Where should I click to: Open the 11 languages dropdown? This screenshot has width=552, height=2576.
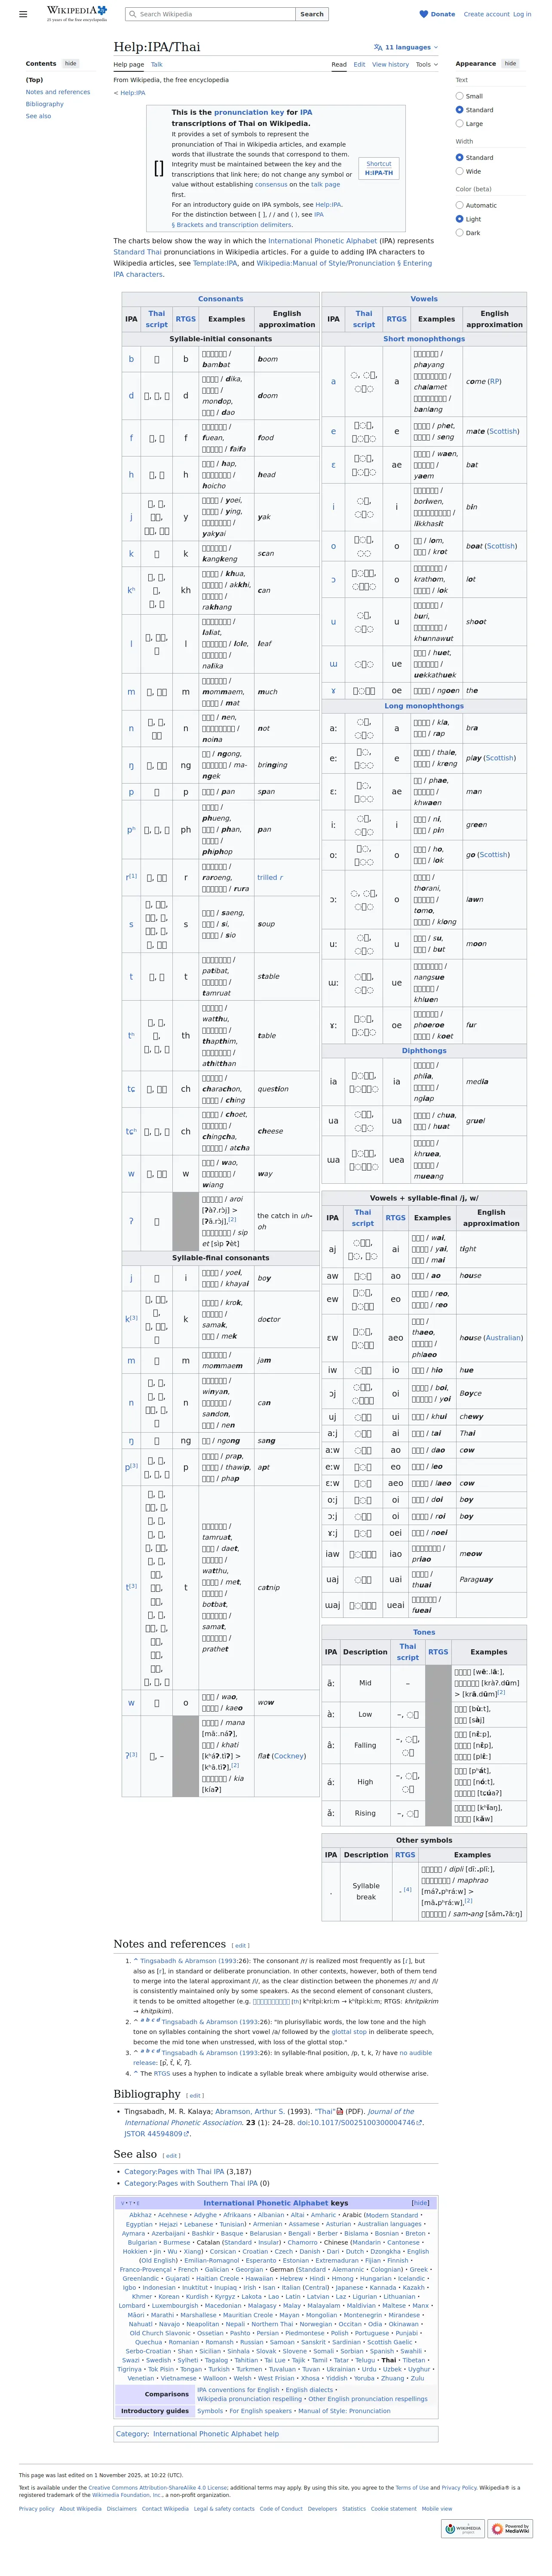[405, 47]
